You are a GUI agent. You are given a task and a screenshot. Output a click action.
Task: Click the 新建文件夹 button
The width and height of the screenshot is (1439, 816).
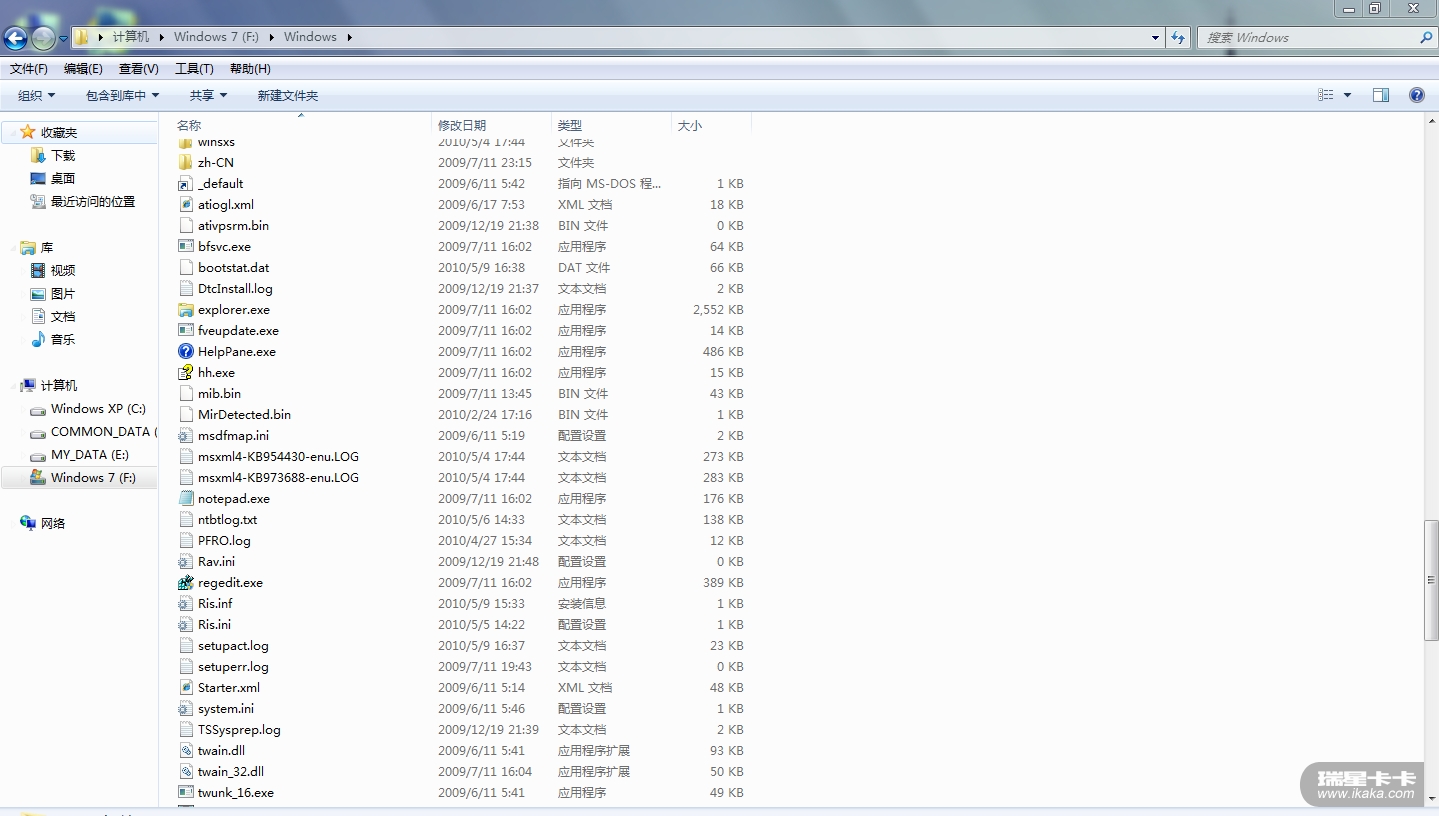[288, 96]
